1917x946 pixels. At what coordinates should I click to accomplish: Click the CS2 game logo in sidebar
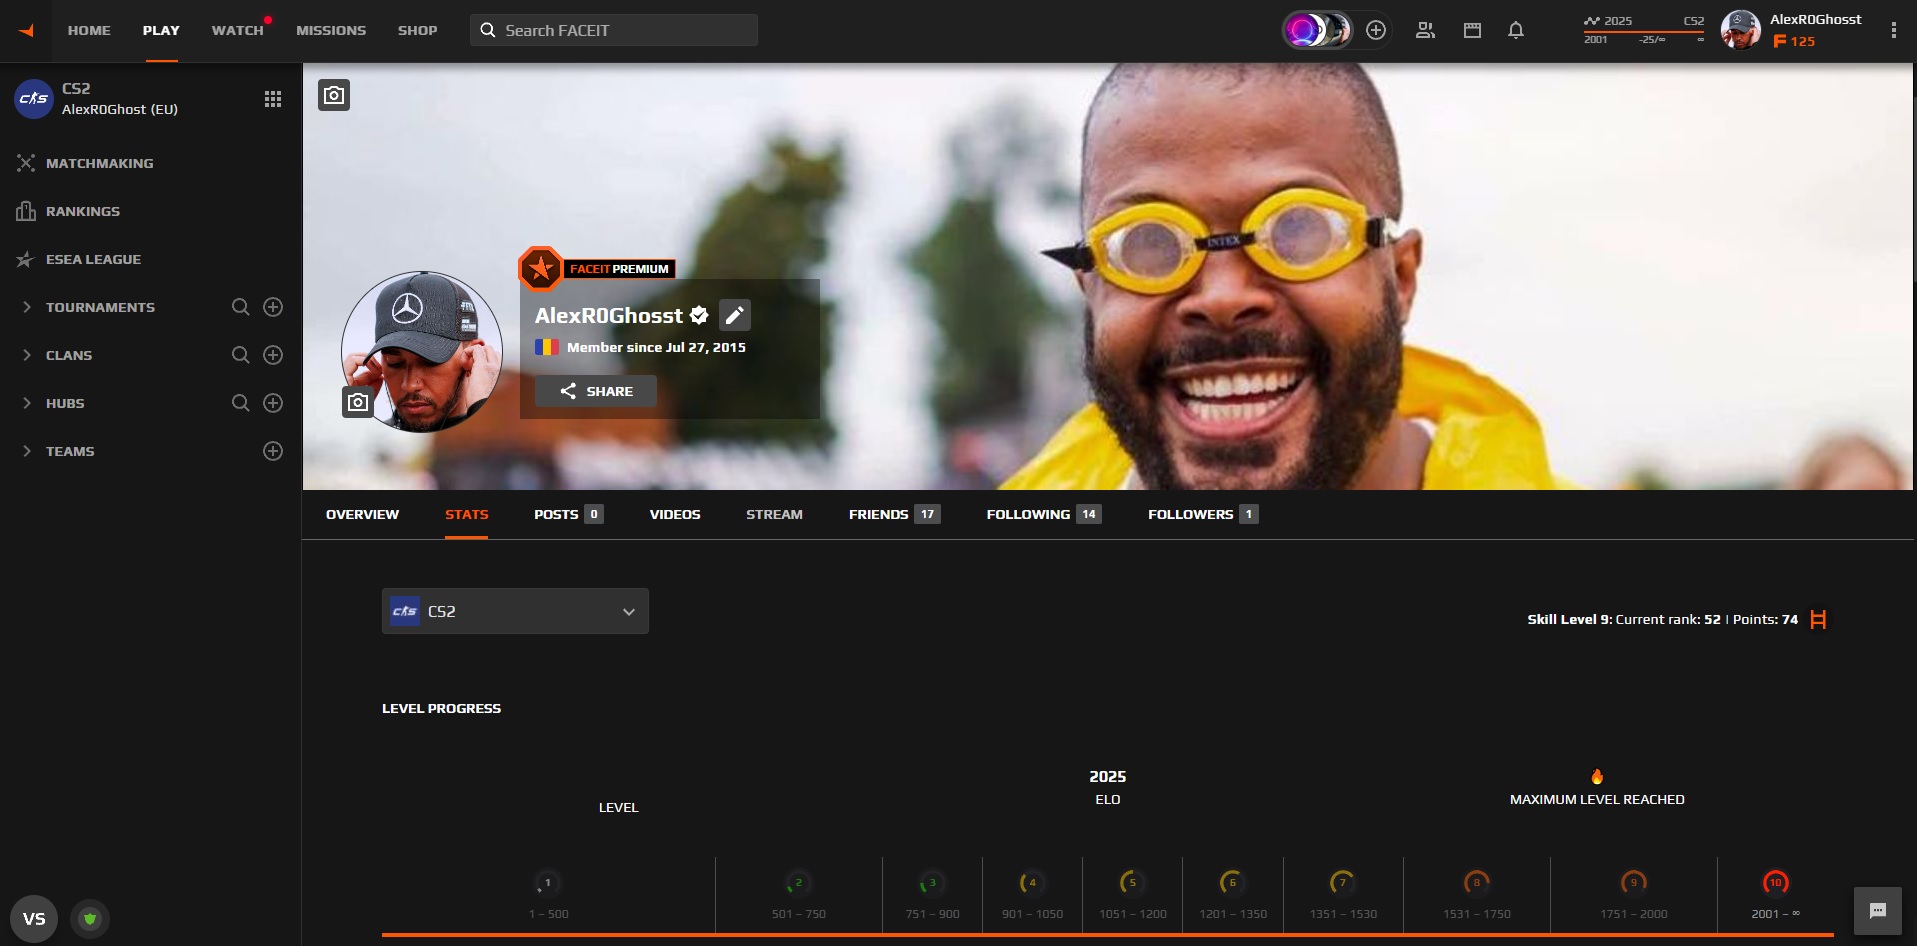(x=34, y=98)
